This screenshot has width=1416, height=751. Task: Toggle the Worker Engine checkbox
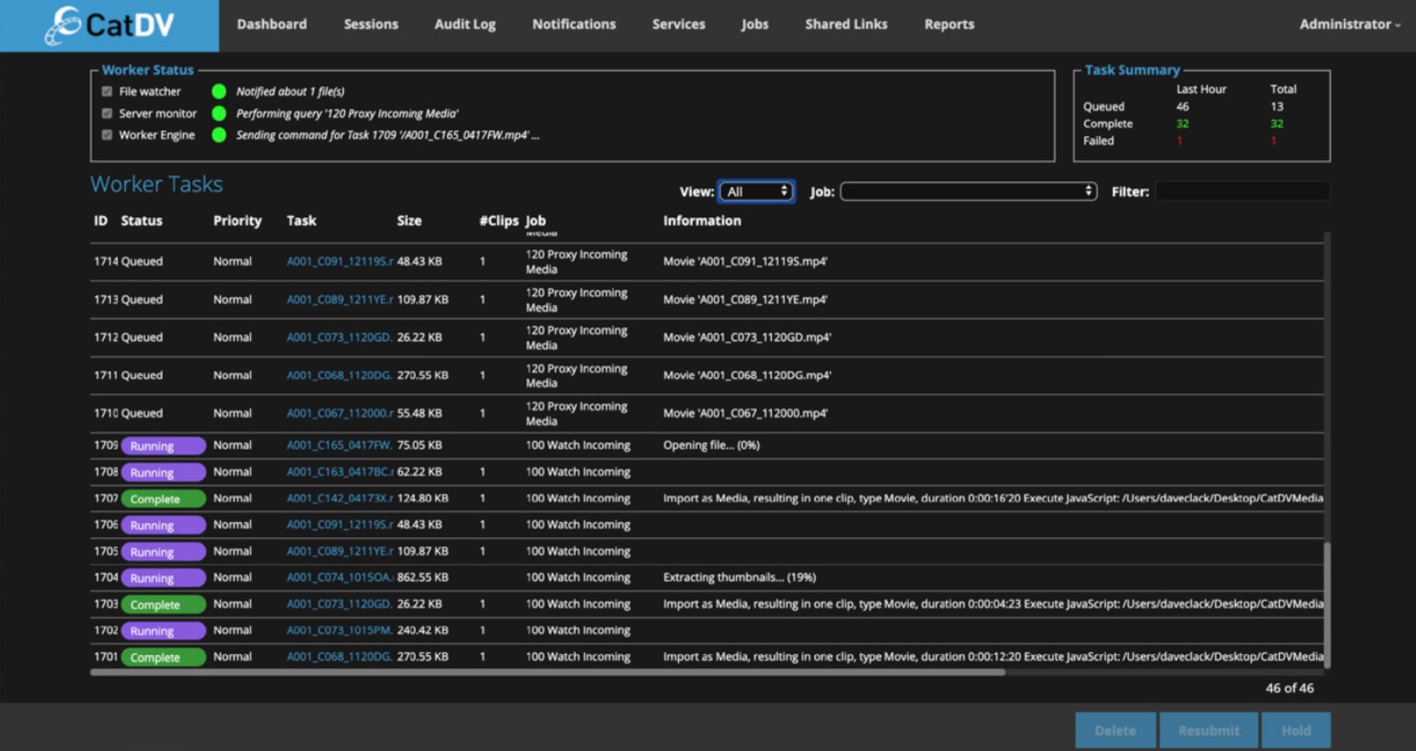(107, 135)
